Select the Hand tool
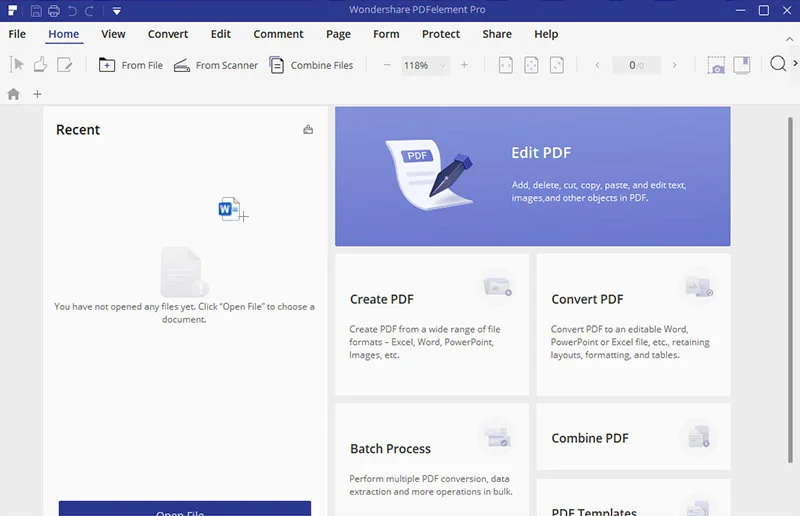The image size is (800, 516). (40, 65)
